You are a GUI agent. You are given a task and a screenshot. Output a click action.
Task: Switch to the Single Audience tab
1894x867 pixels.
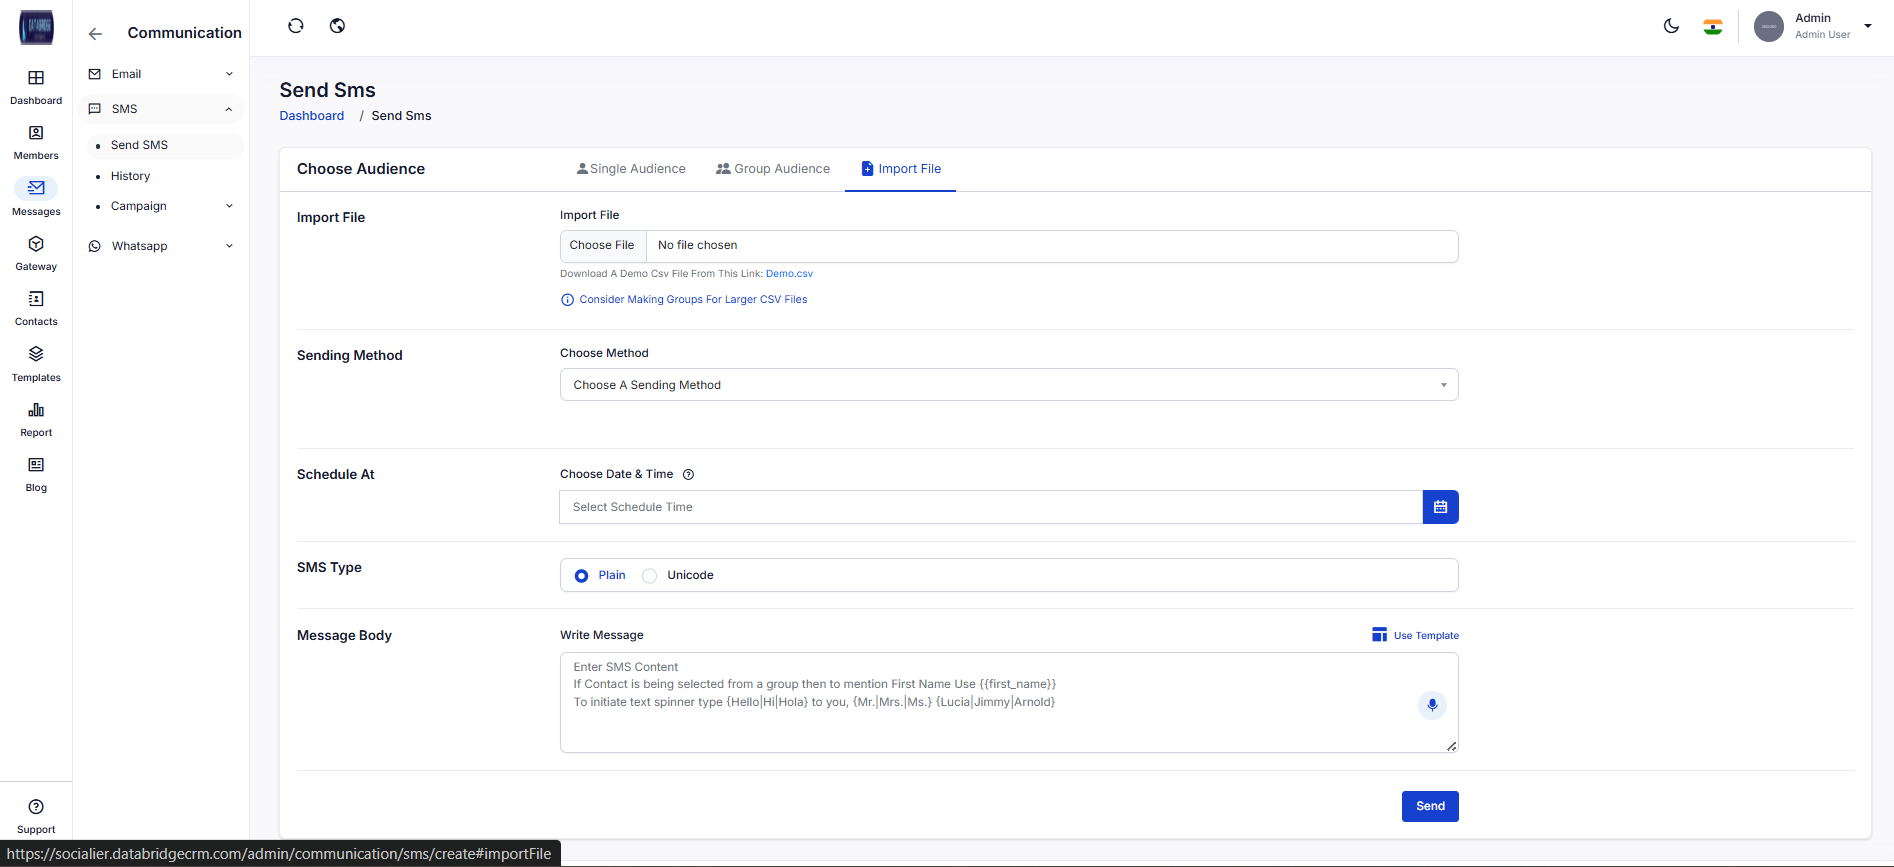[x=631, y=169]
